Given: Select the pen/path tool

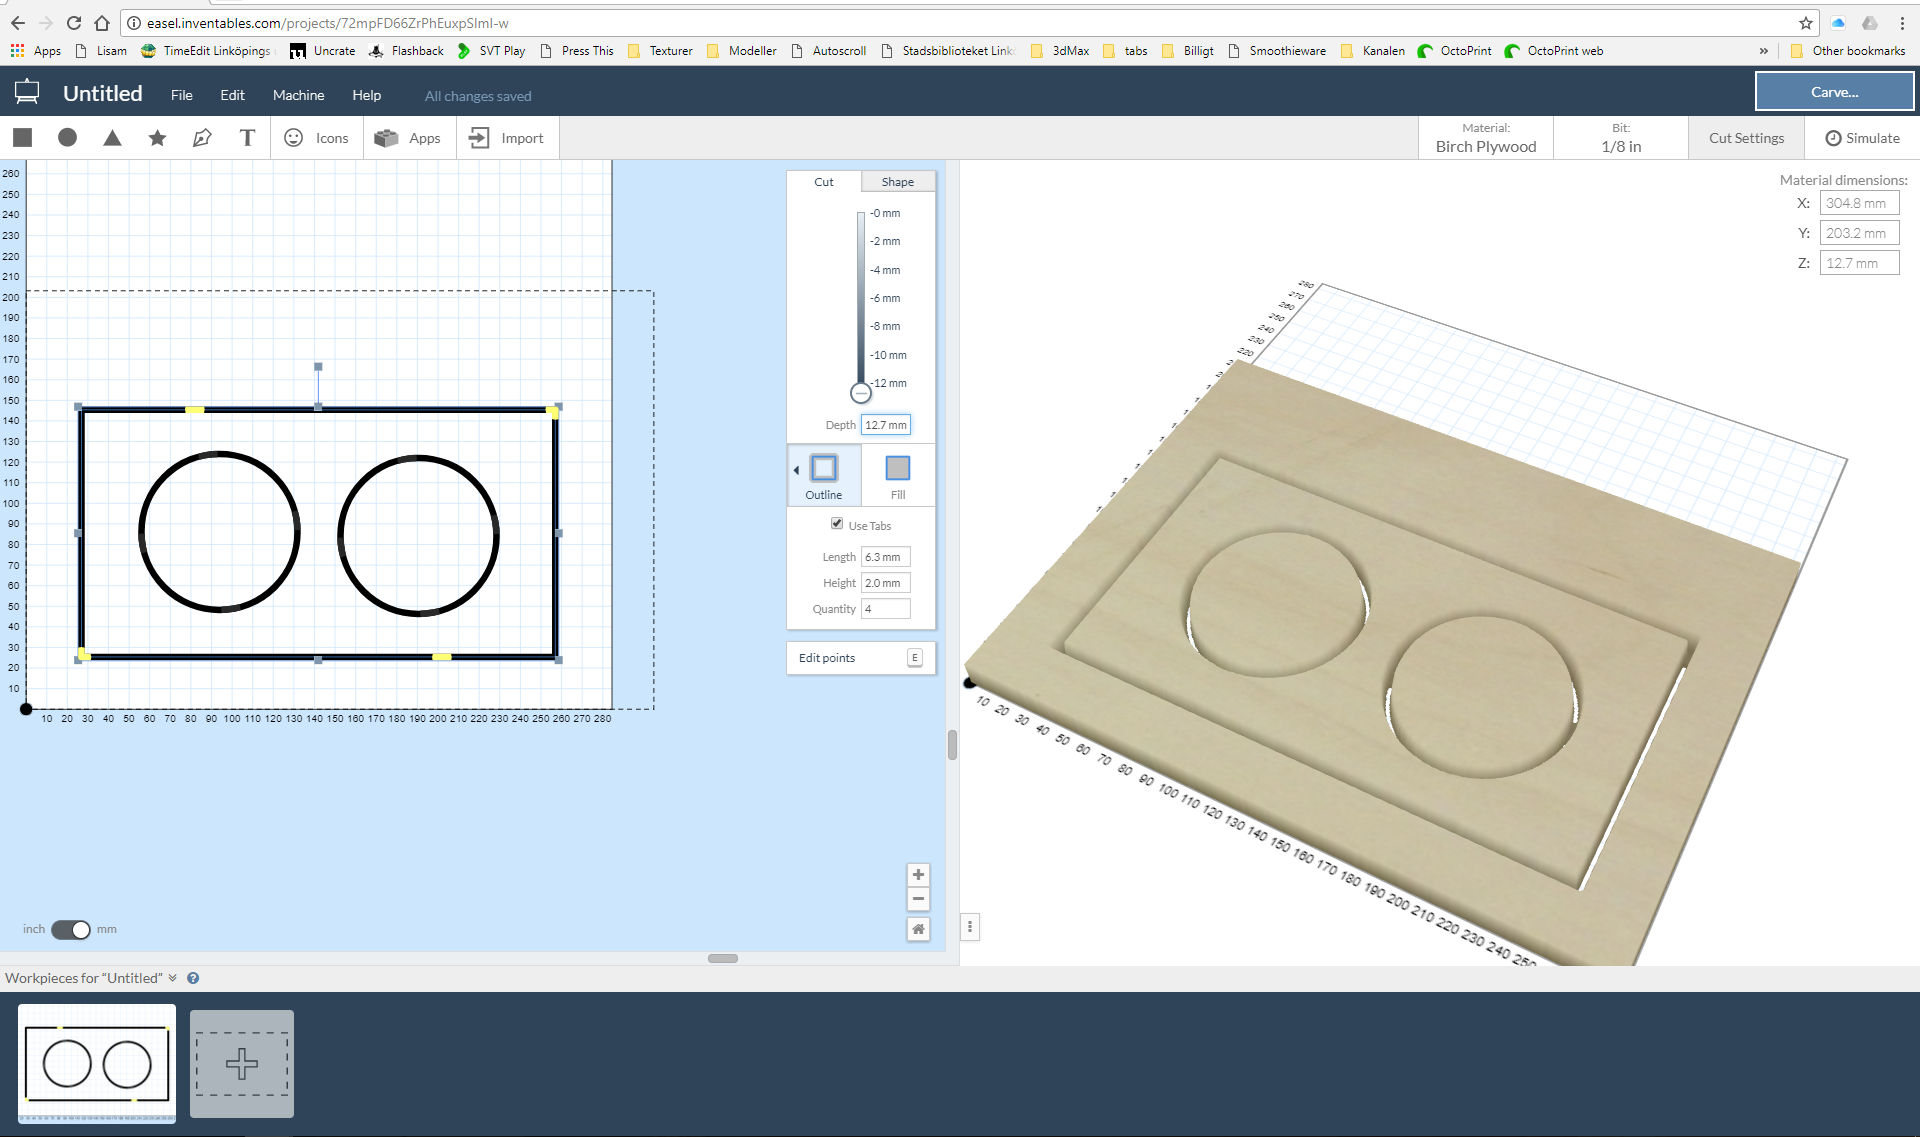Looking at the screenshot, I should (202, 137).
